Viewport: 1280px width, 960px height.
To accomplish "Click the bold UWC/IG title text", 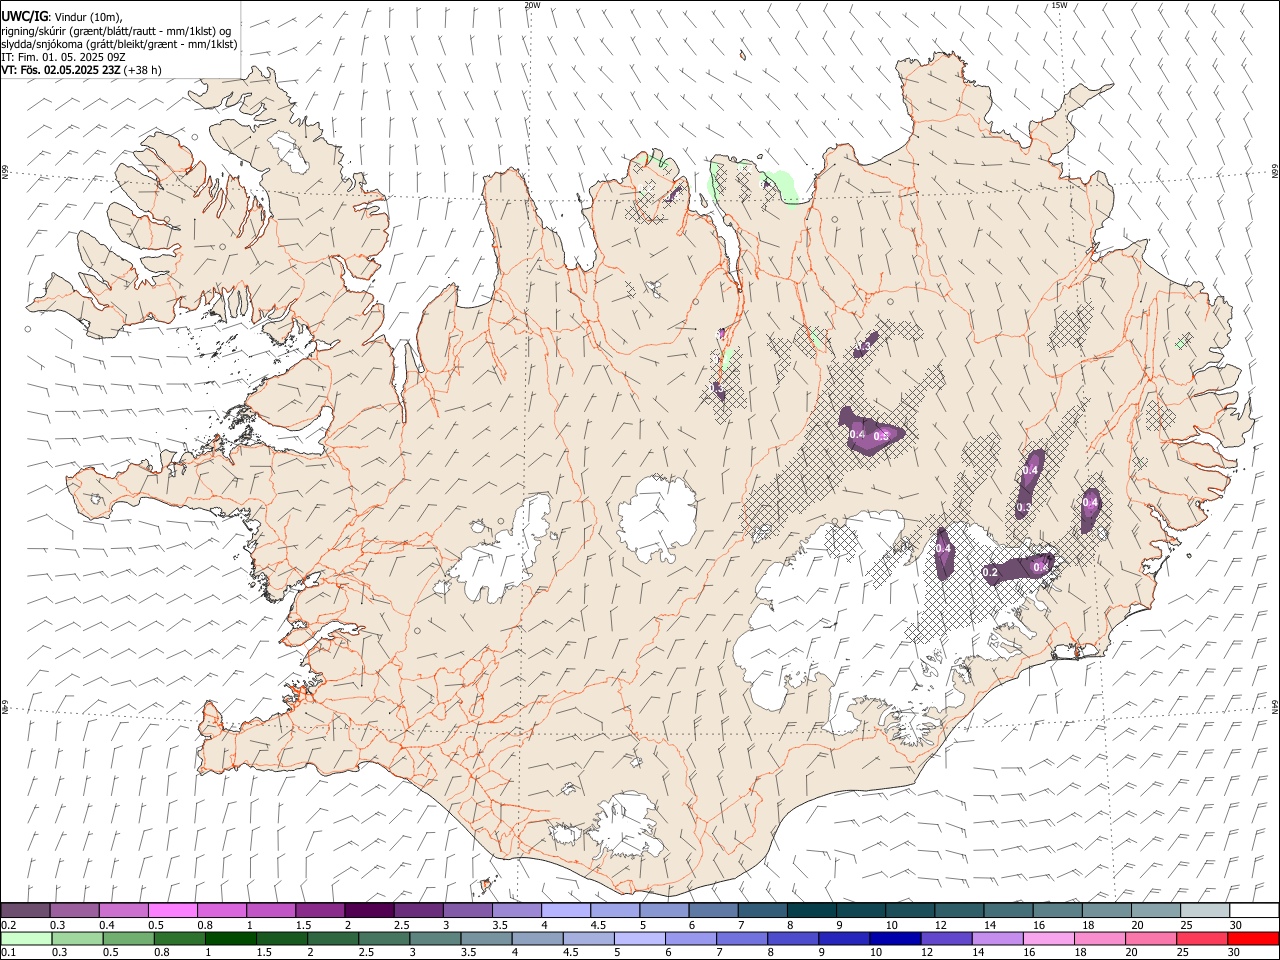I will pos(24,16).
